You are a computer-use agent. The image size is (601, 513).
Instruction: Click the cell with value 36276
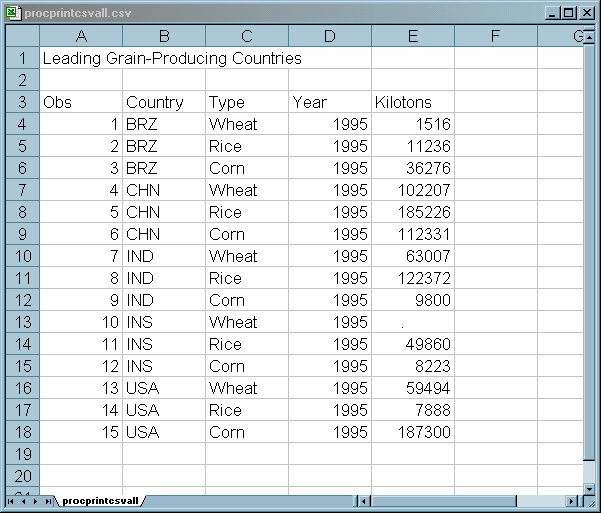[413, 168]
